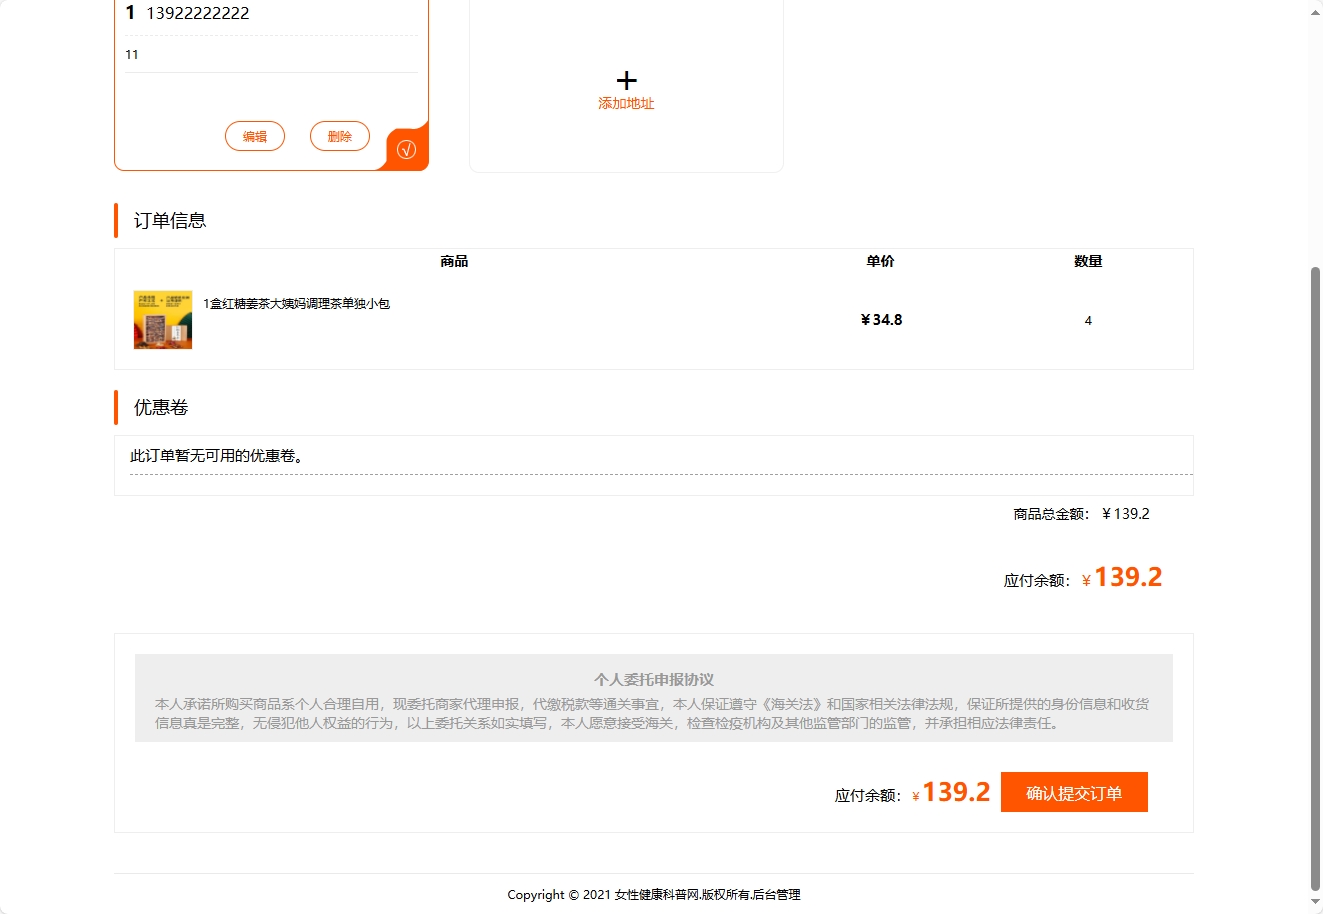This screenshot has height=914, width=1323.
Task: Click the plus icon to add a new address
Action: pyautogui.click(x=626, y=80)
